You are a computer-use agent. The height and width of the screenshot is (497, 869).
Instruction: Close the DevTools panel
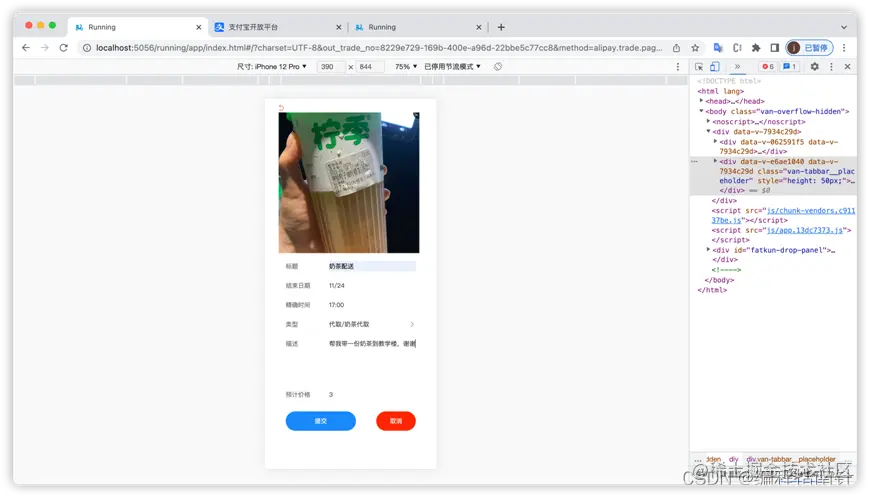(x=847, y=66)
